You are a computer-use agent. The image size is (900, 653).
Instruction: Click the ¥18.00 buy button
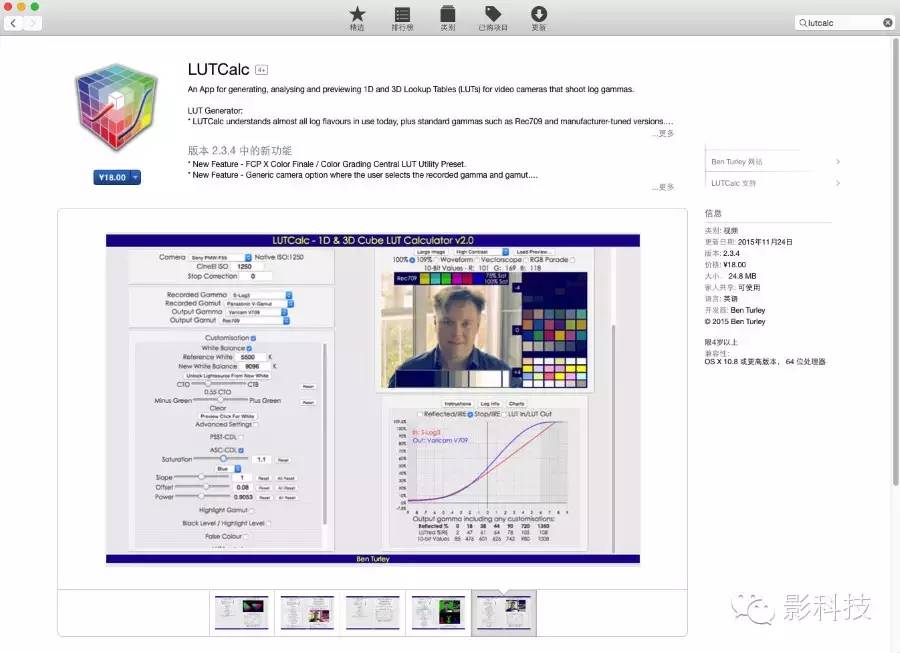point(111,177)
